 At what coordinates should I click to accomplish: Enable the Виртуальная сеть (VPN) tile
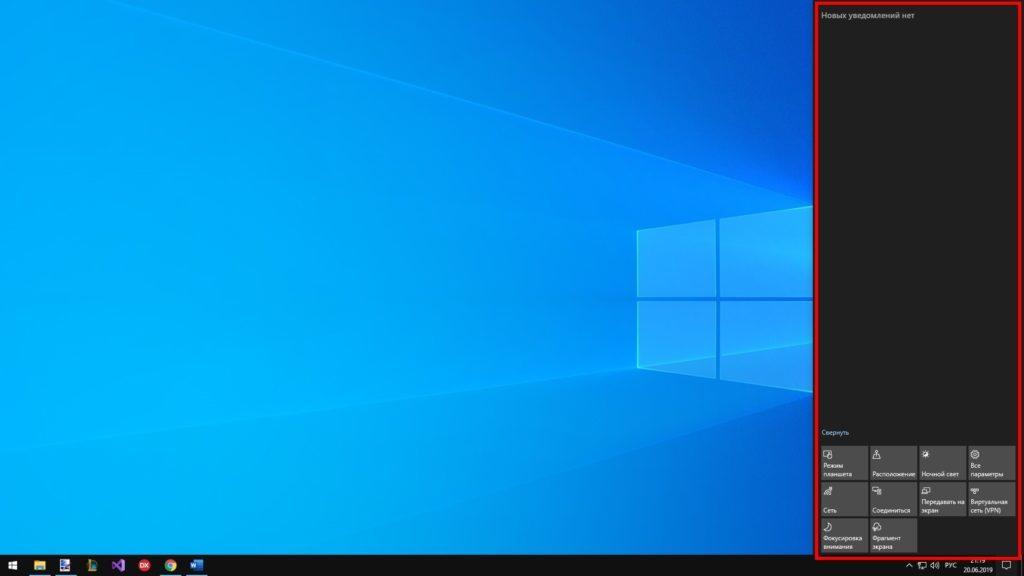(988, 498)
